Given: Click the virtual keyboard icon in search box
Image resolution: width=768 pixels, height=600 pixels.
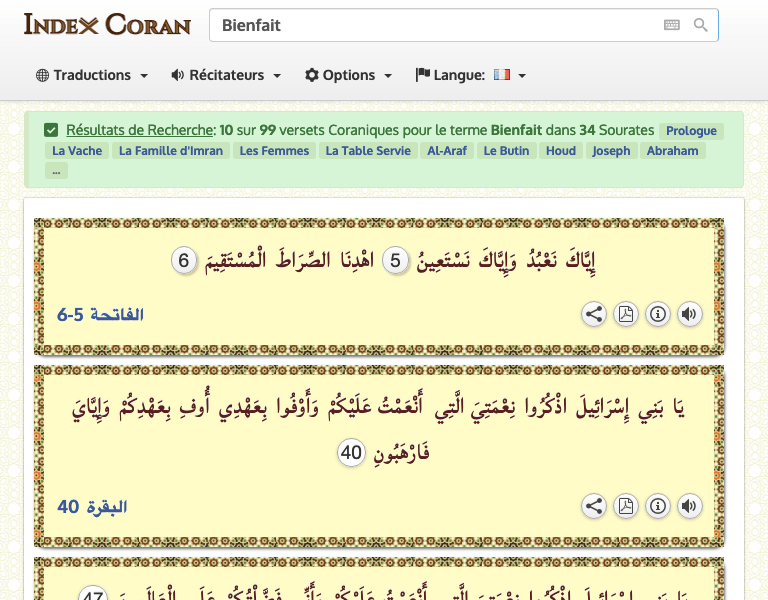Looking at the screenshot, I should point(671,25).
